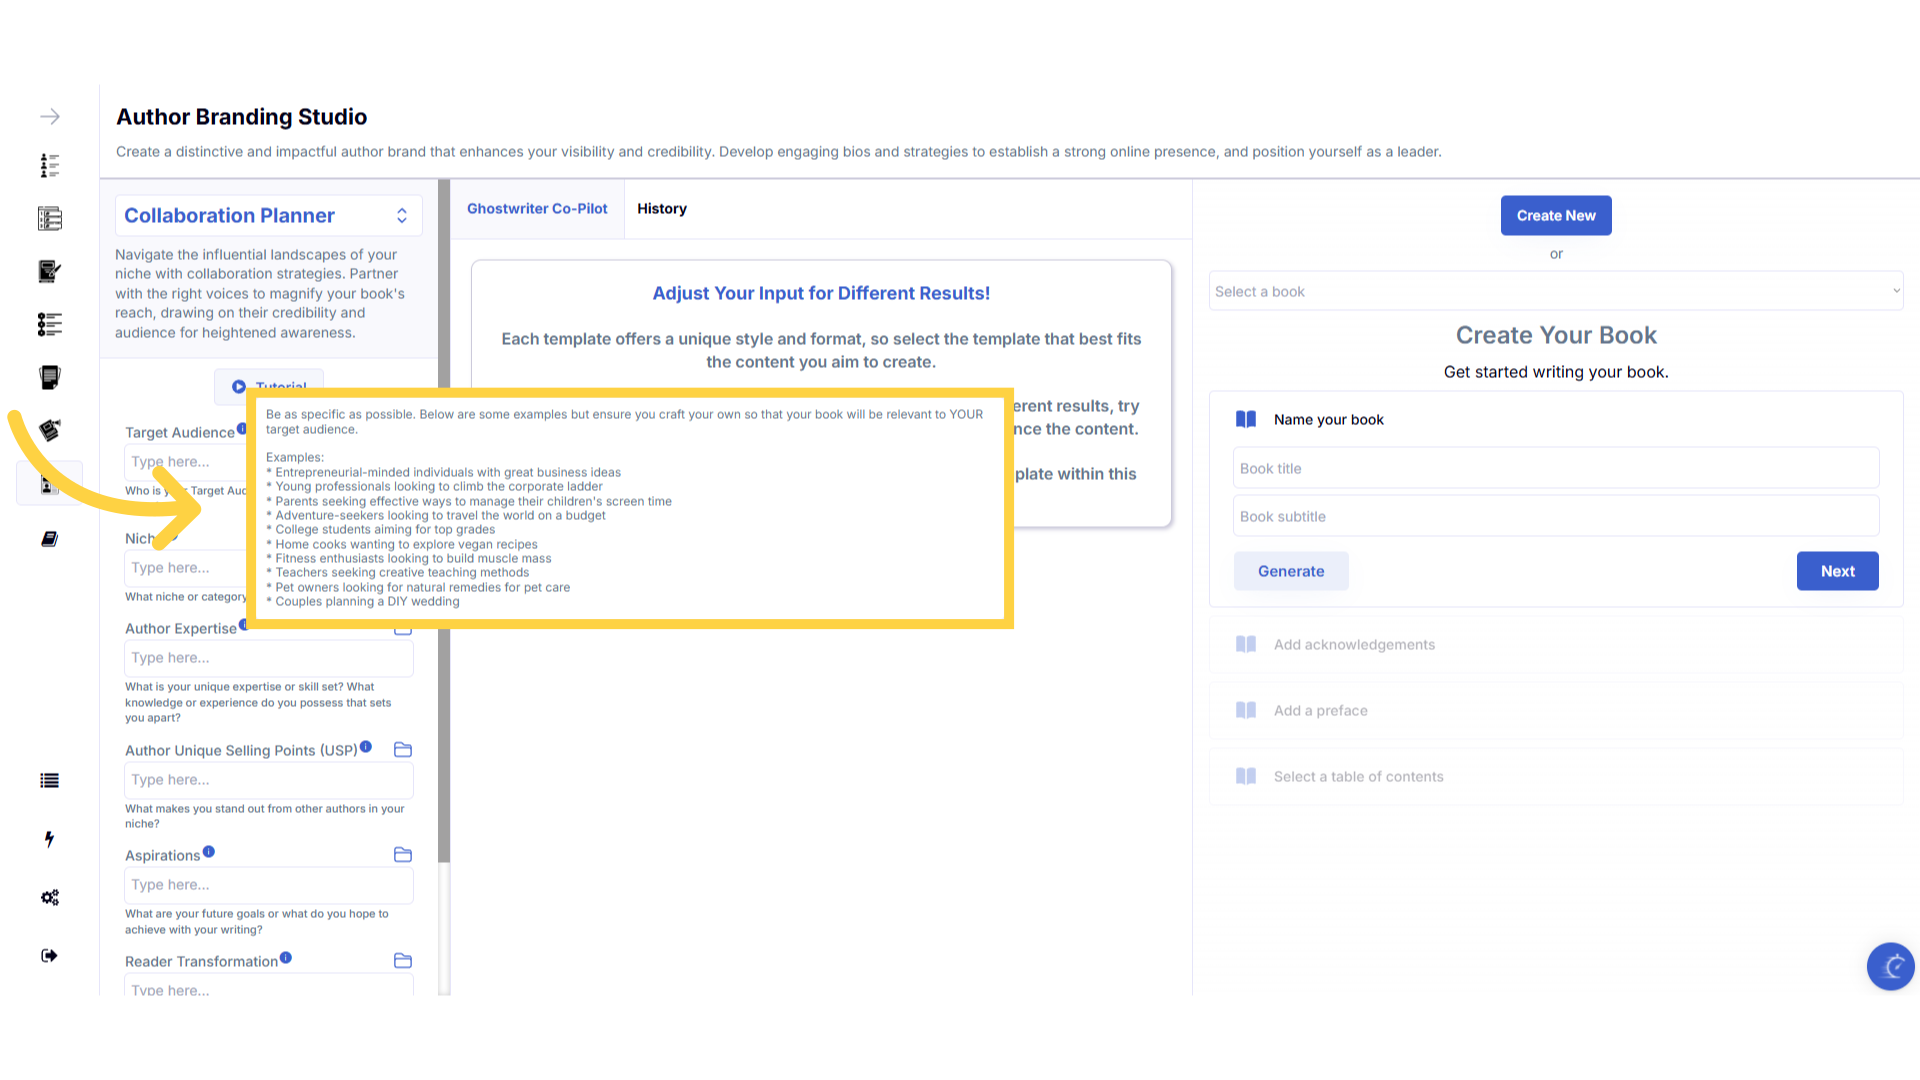Screen dimensions: 1920x1080
Task: Open the book icon in sidebar
Action: pos(50,539)
